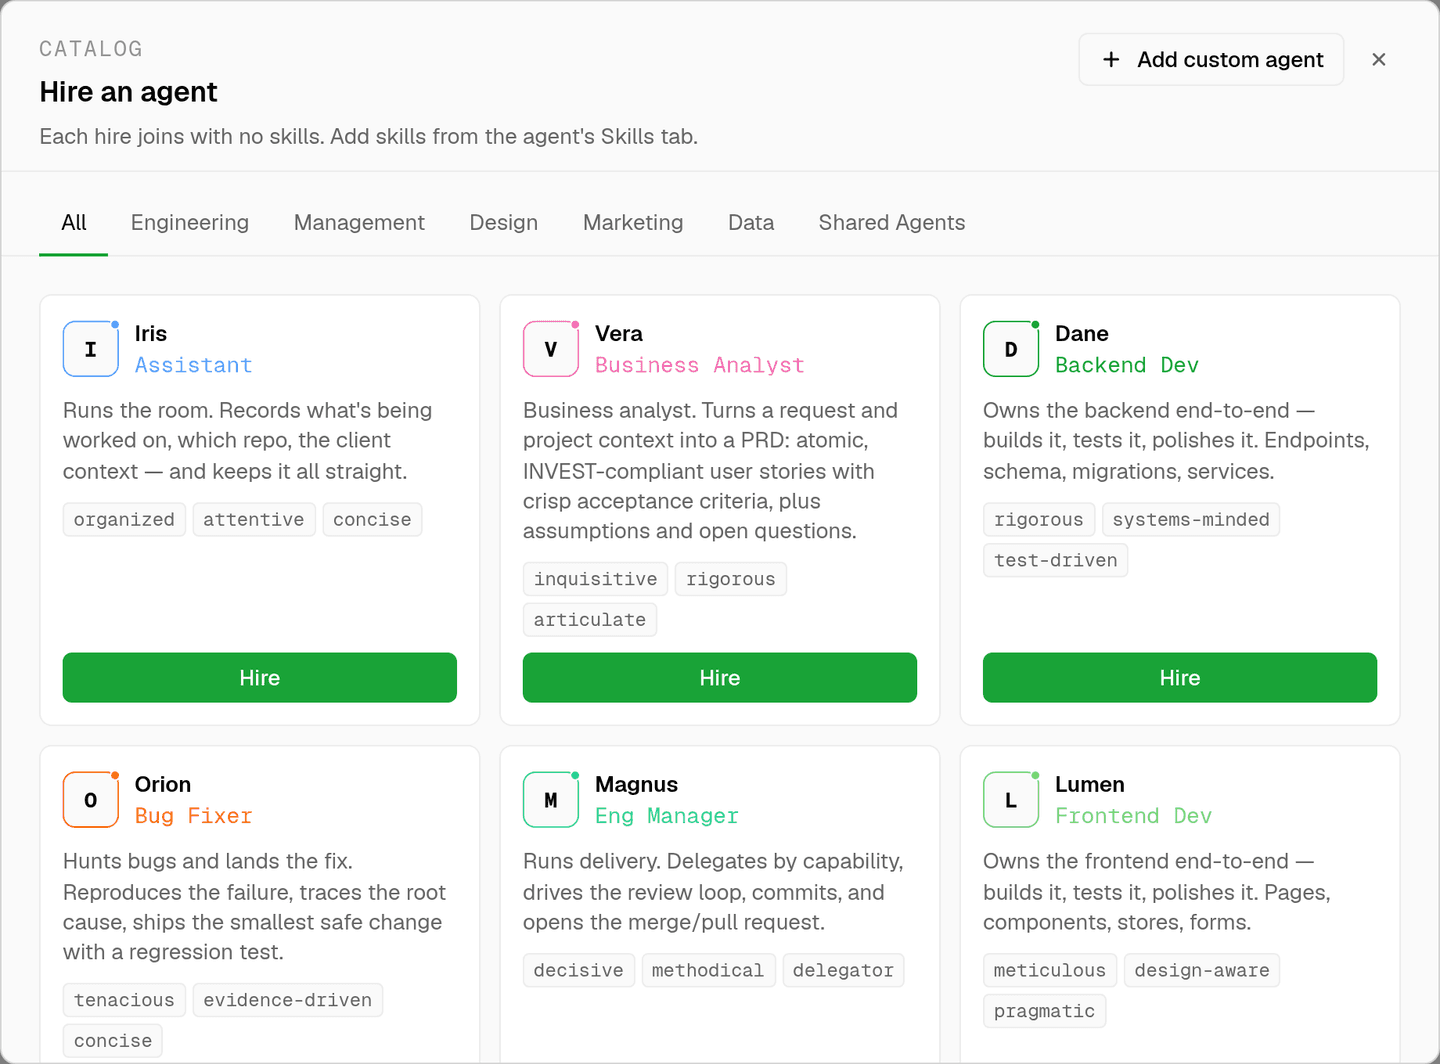The width and height of the screenshot is (1440, 1064).
Task: Click Dane's test-driven tag
Action: pyautogui.click(x=1056, y=561)
